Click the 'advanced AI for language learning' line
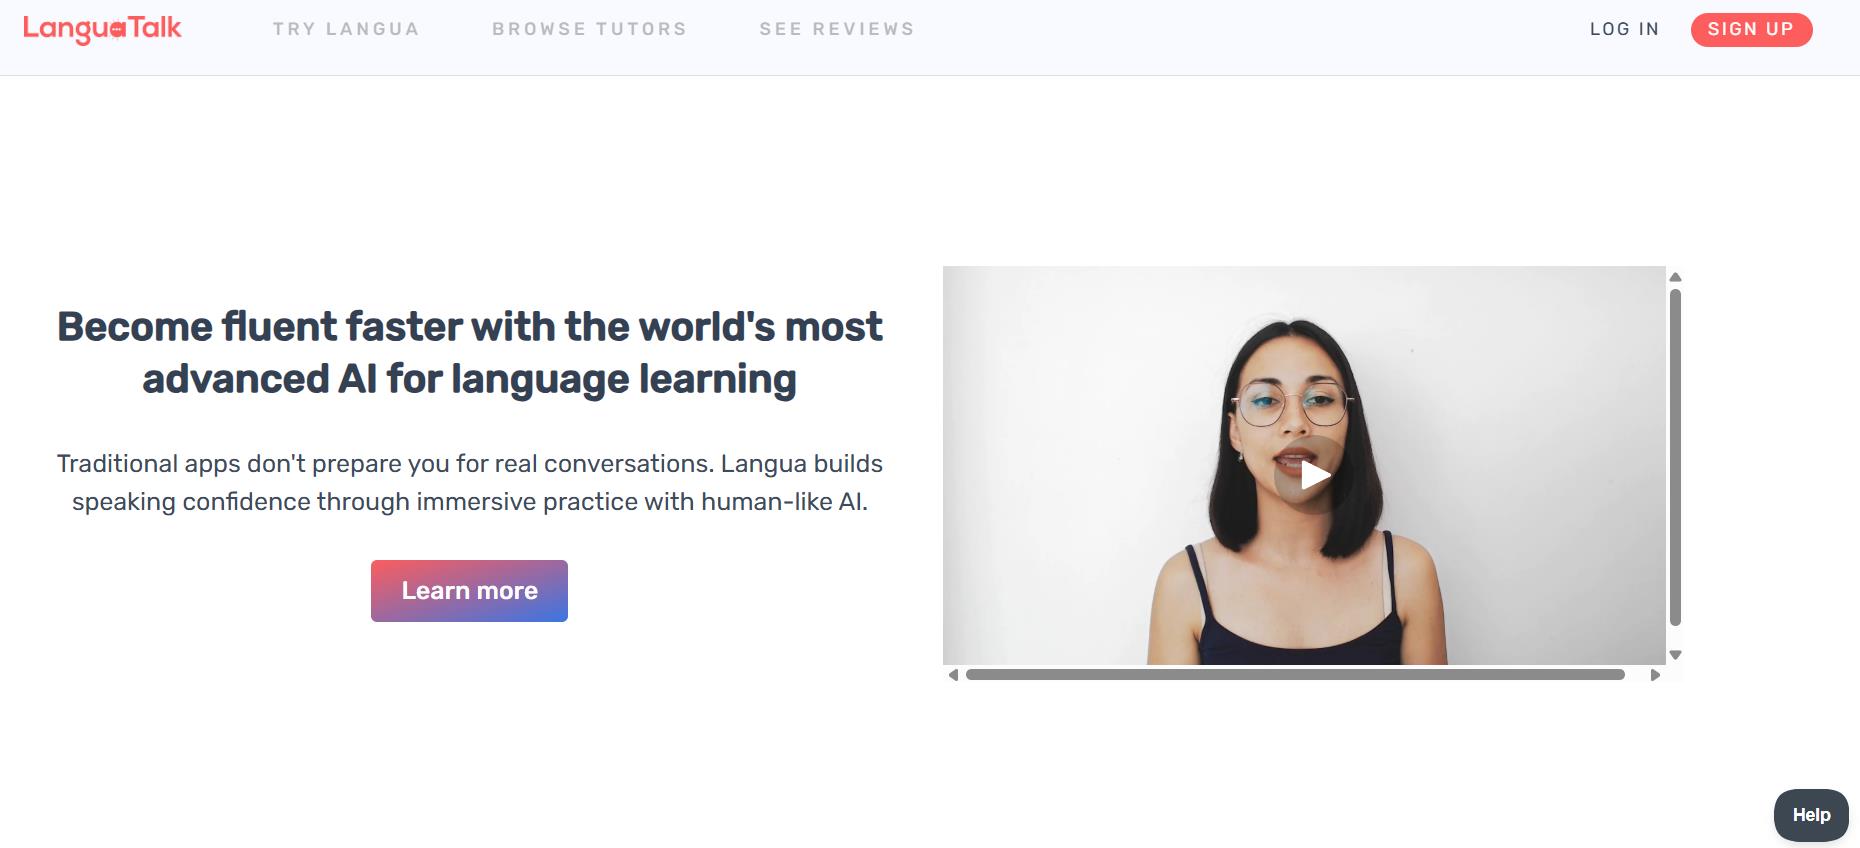The width and height of the screenshot is (1860, 848). click(x=469, y=379)
